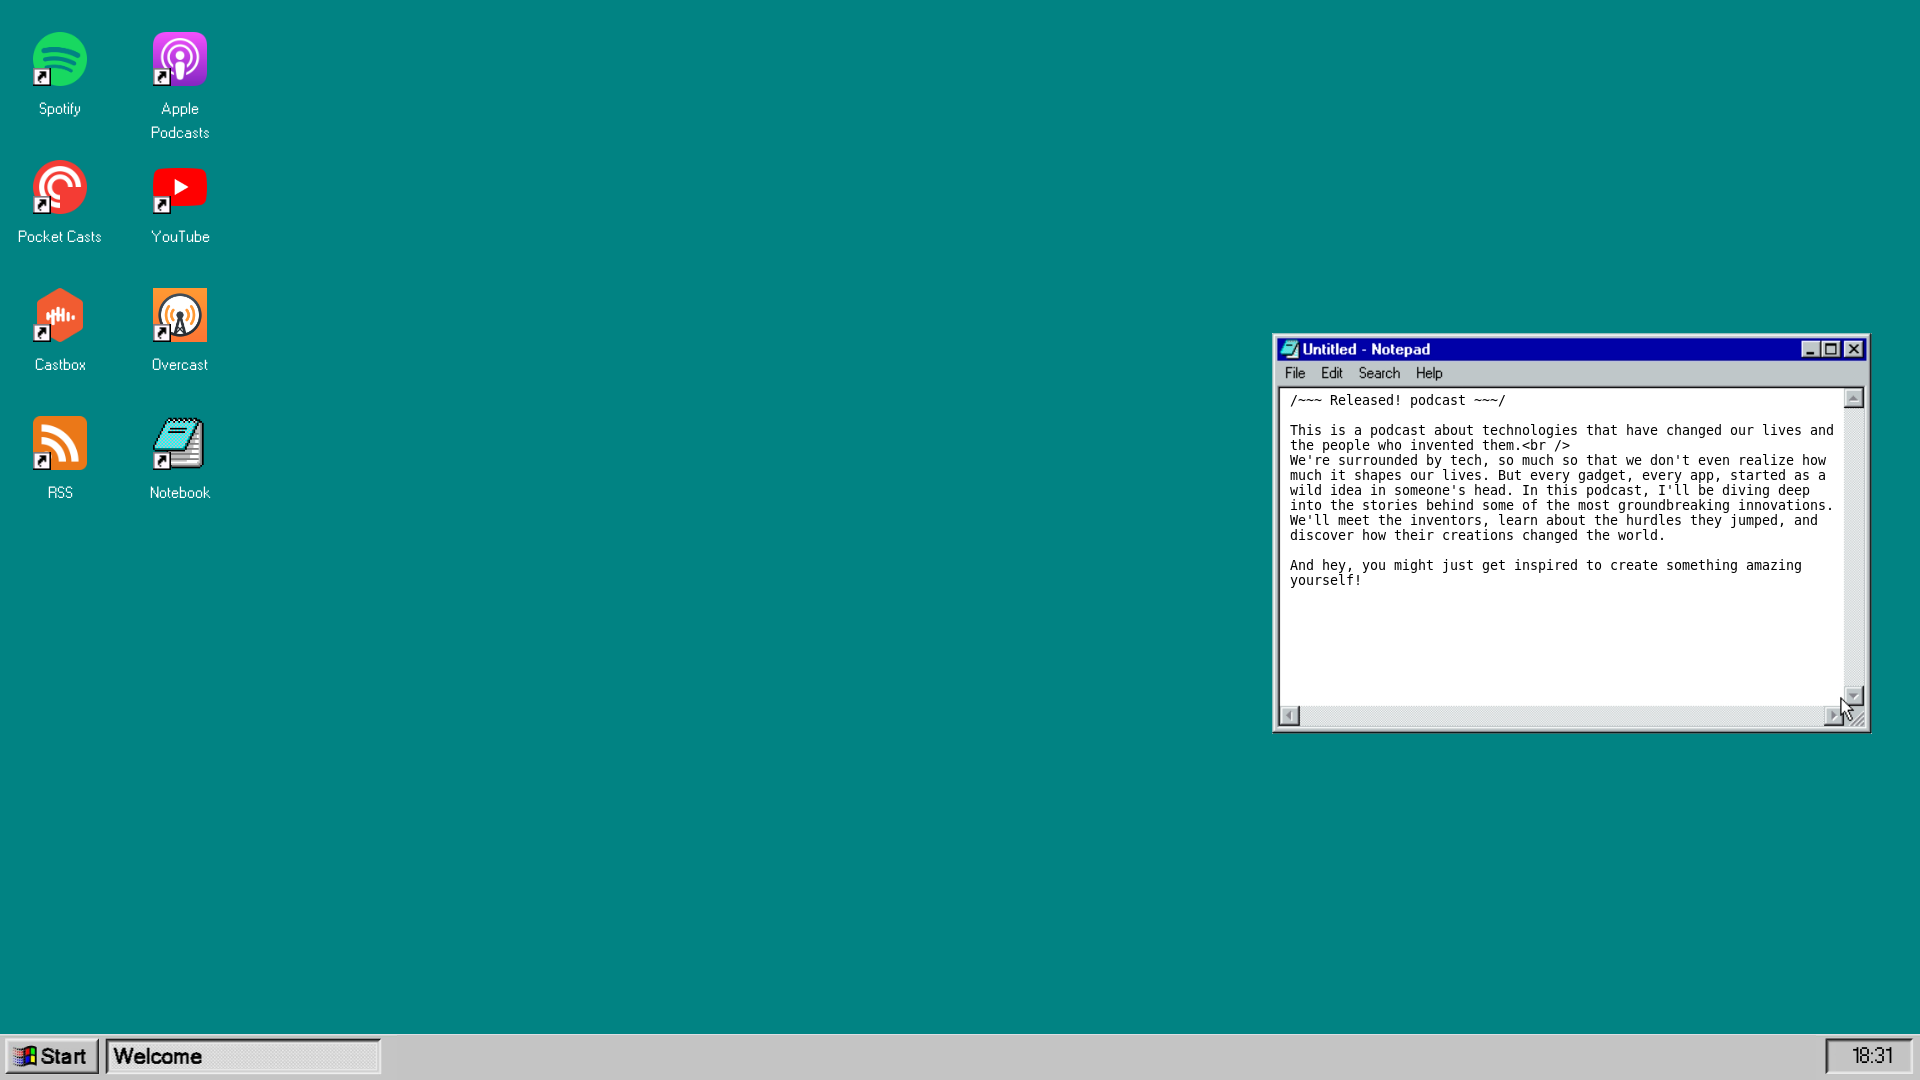The image size is (1920, 1080).
Task: Click the resize grip of Notepad window
Action: click(x=1856, y=717)
